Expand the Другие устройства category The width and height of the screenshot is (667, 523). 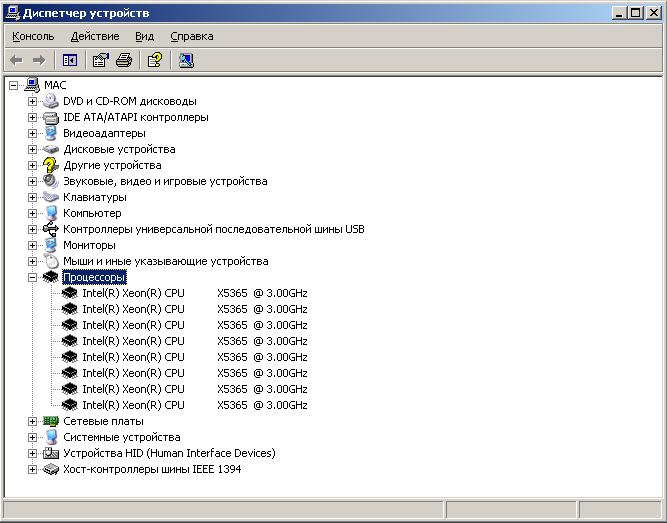click(x=32, y=165)
